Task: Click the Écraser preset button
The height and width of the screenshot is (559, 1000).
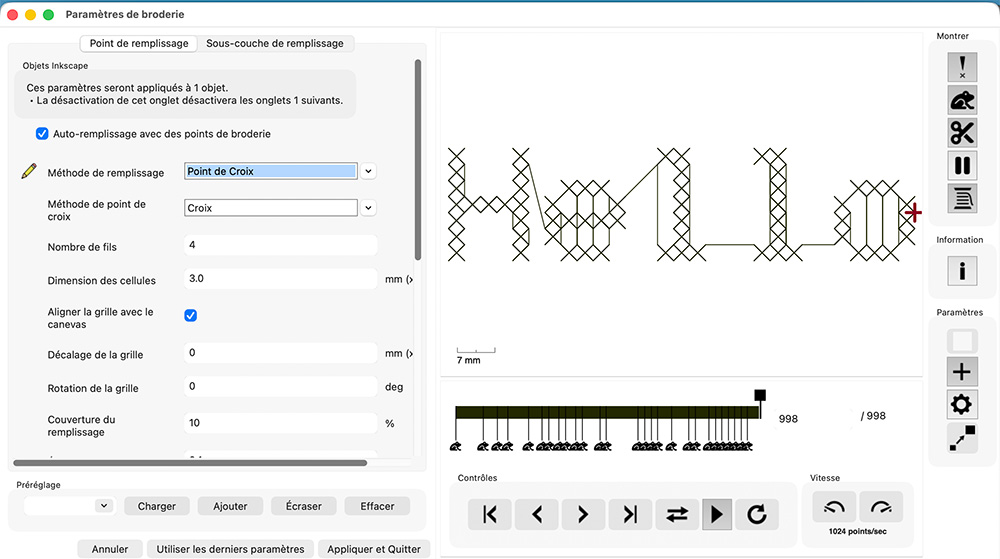Action: (x=304, y=506)
